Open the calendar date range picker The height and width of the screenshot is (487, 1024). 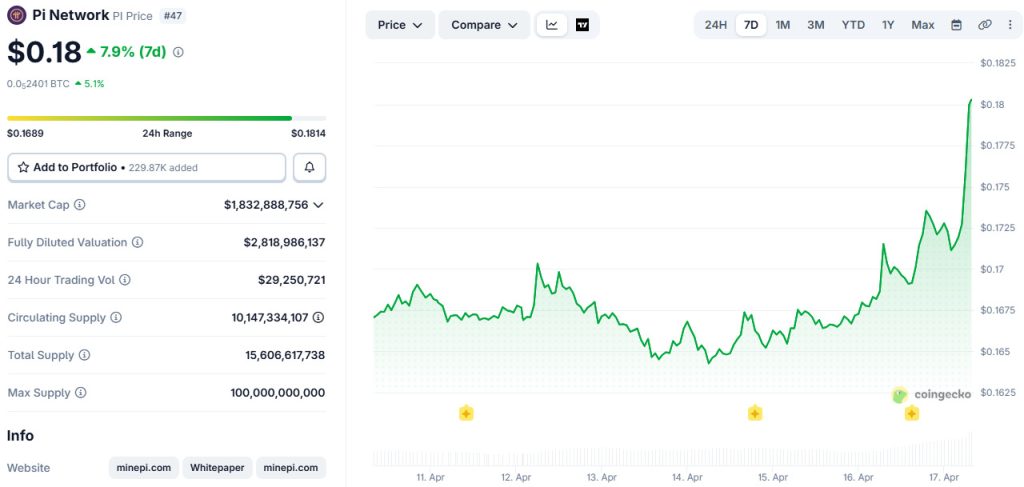tap(956, 25)
